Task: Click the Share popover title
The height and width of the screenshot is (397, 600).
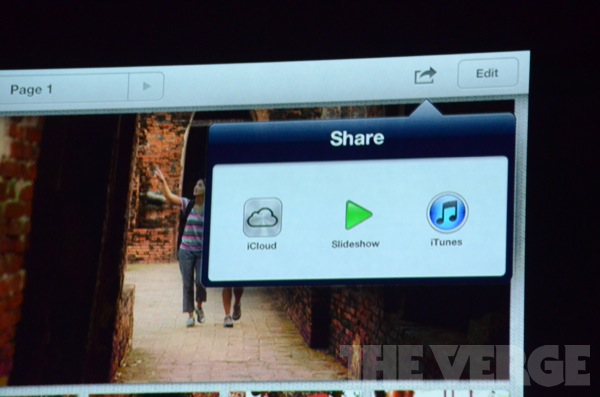Action: pyautogui.click(x=357, y=138)
